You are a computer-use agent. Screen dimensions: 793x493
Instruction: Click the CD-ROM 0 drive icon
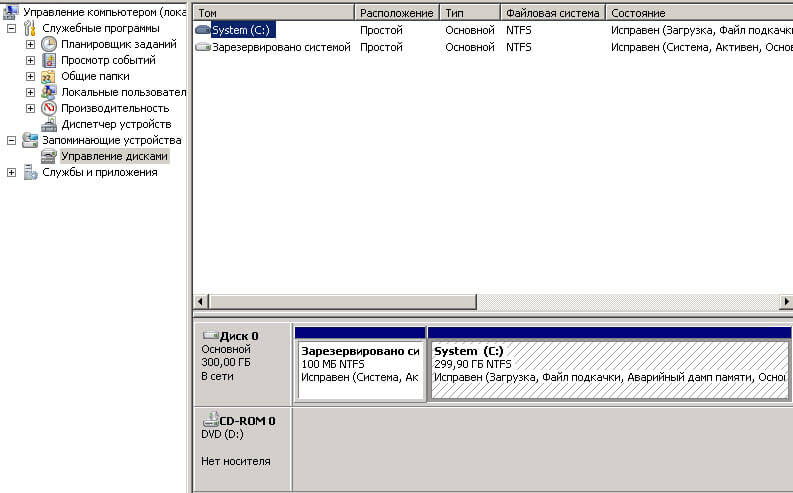210,420
